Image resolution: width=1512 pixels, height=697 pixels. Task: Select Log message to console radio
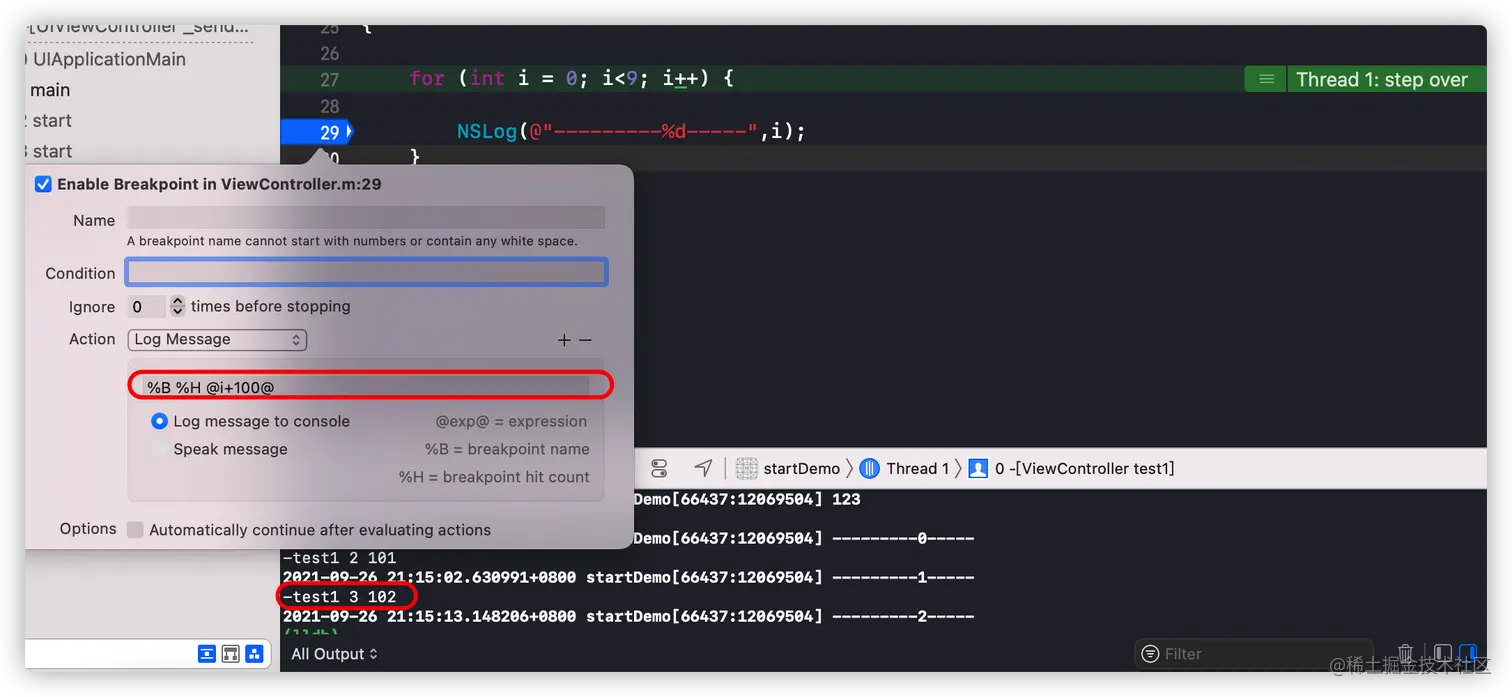pyautogui.click(x=159, y=422)
